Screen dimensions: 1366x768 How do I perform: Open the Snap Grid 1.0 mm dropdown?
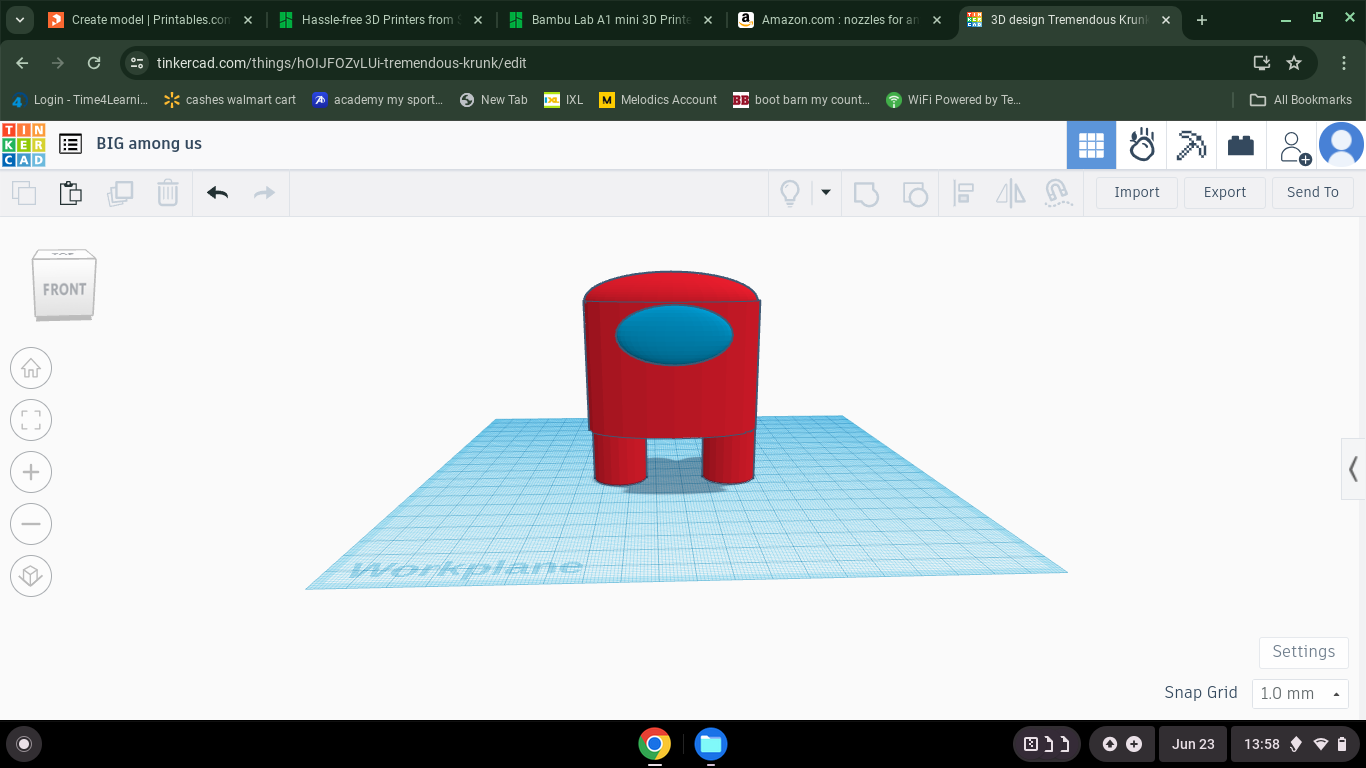click(1300, 693)
